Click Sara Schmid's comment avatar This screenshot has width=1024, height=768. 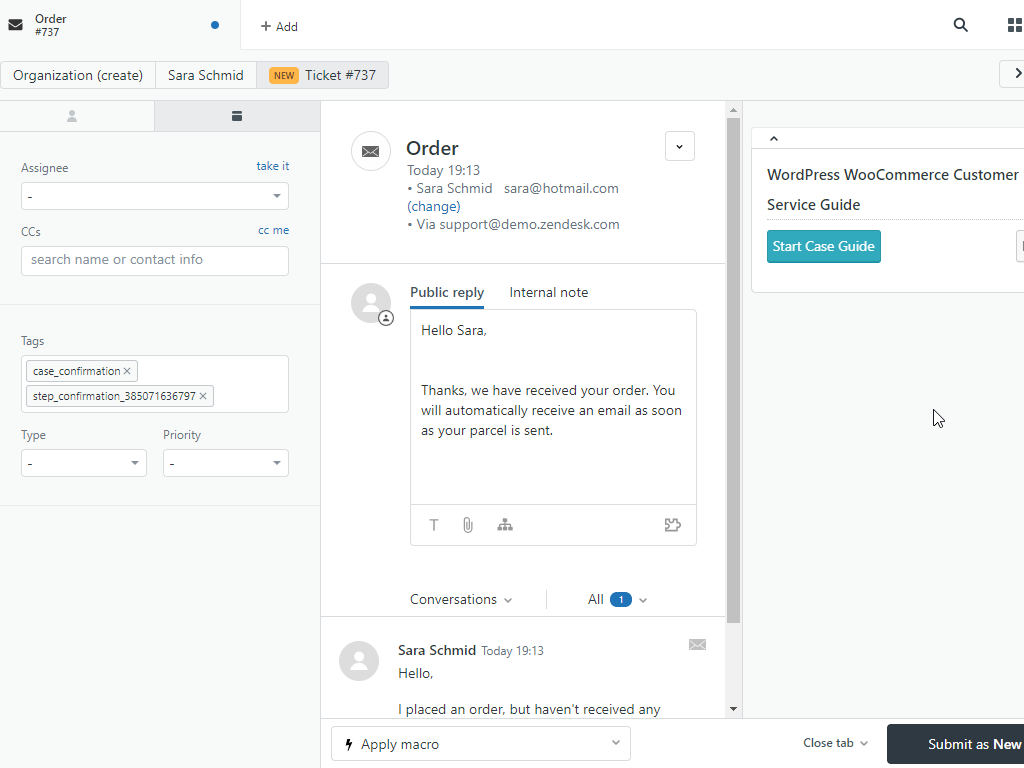(359, 661)
